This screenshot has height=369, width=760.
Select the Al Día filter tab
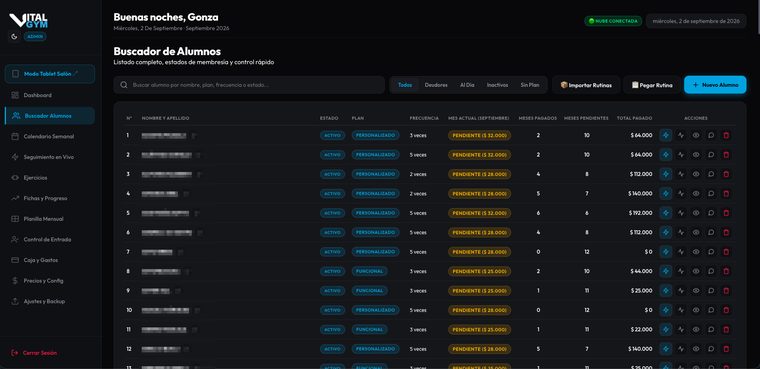point(467,85)
